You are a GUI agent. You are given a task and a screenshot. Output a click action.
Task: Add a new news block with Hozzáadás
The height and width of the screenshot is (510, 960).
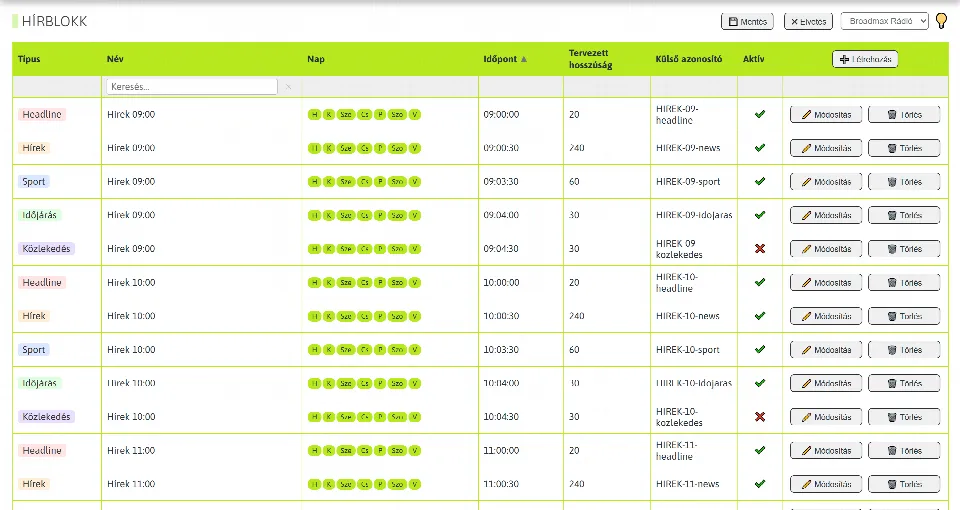click(x=865, y=59)
